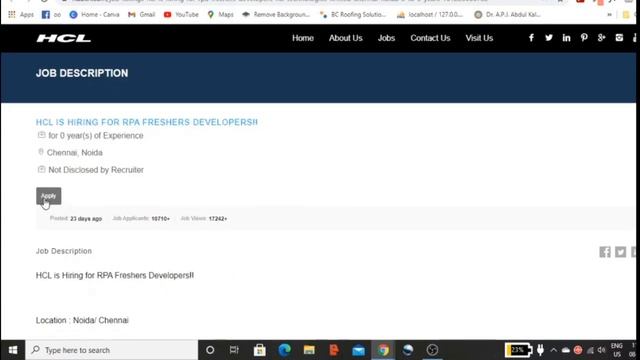Open HCL LinkedIn icon in header
640x360 pixels.
coord(566,38)
